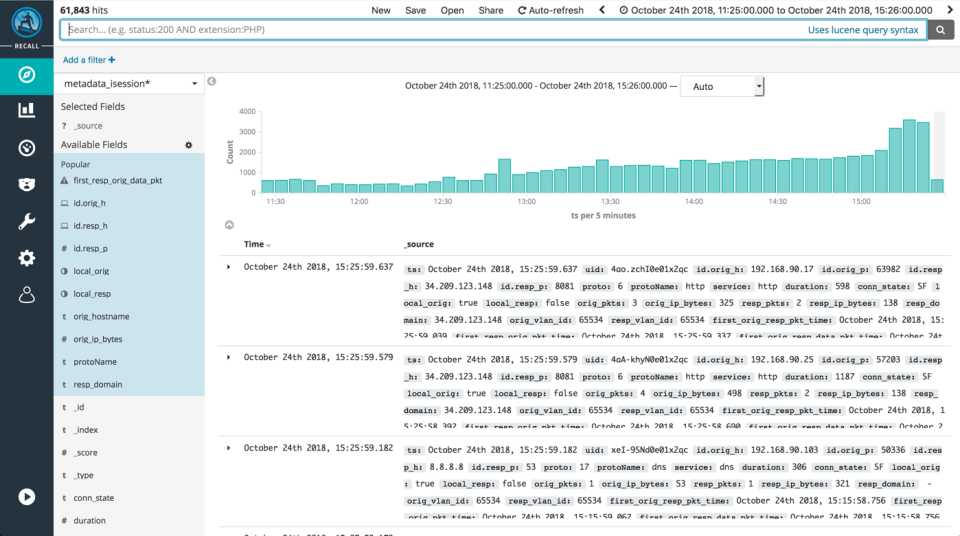960x536 pixels.
Task: Open Visualize bar chart icon
Action: pos(26,110)
